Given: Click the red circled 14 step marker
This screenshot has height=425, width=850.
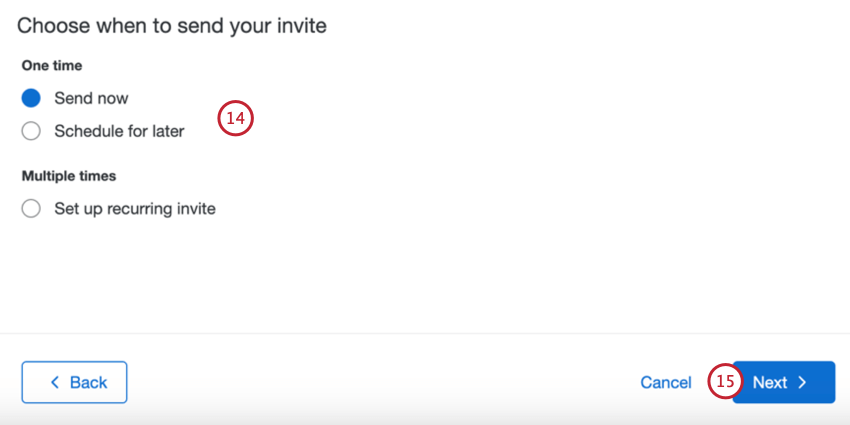Looking at the screenshot, I should (x=236, y=118).
